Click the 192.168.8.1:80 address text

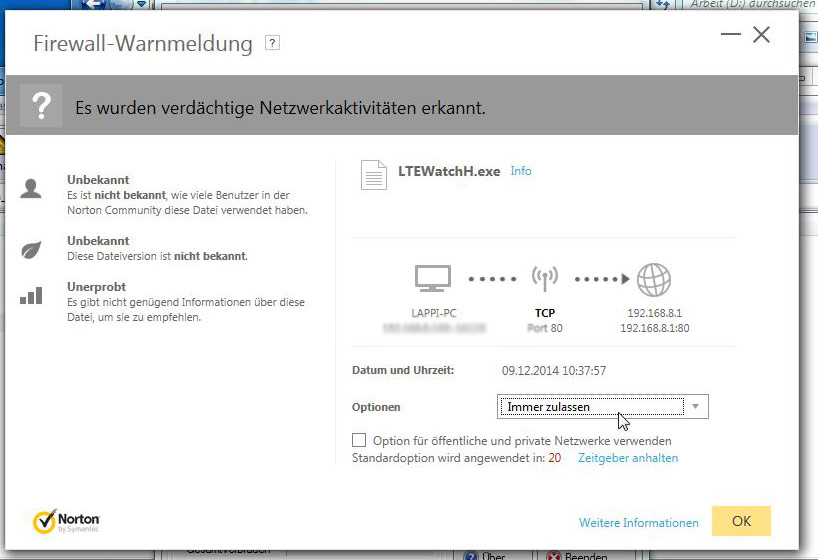[x=655, y=328]
